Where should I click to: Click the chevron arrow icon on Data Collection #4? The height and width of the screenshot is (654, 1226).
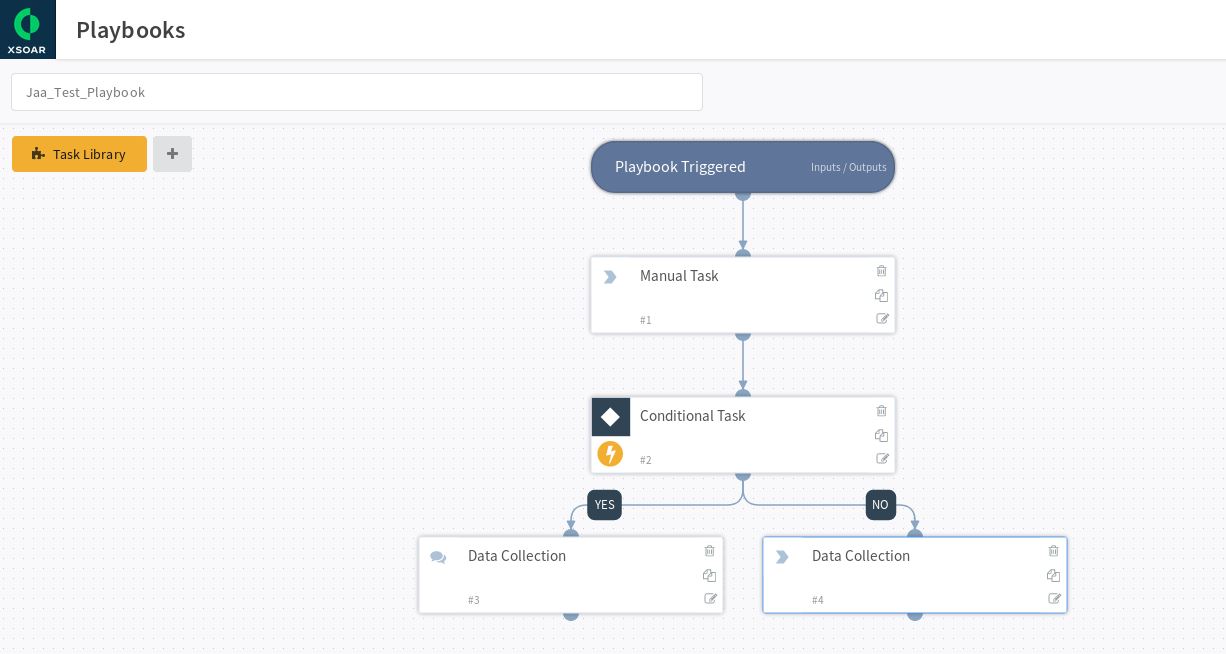[783, 557]
